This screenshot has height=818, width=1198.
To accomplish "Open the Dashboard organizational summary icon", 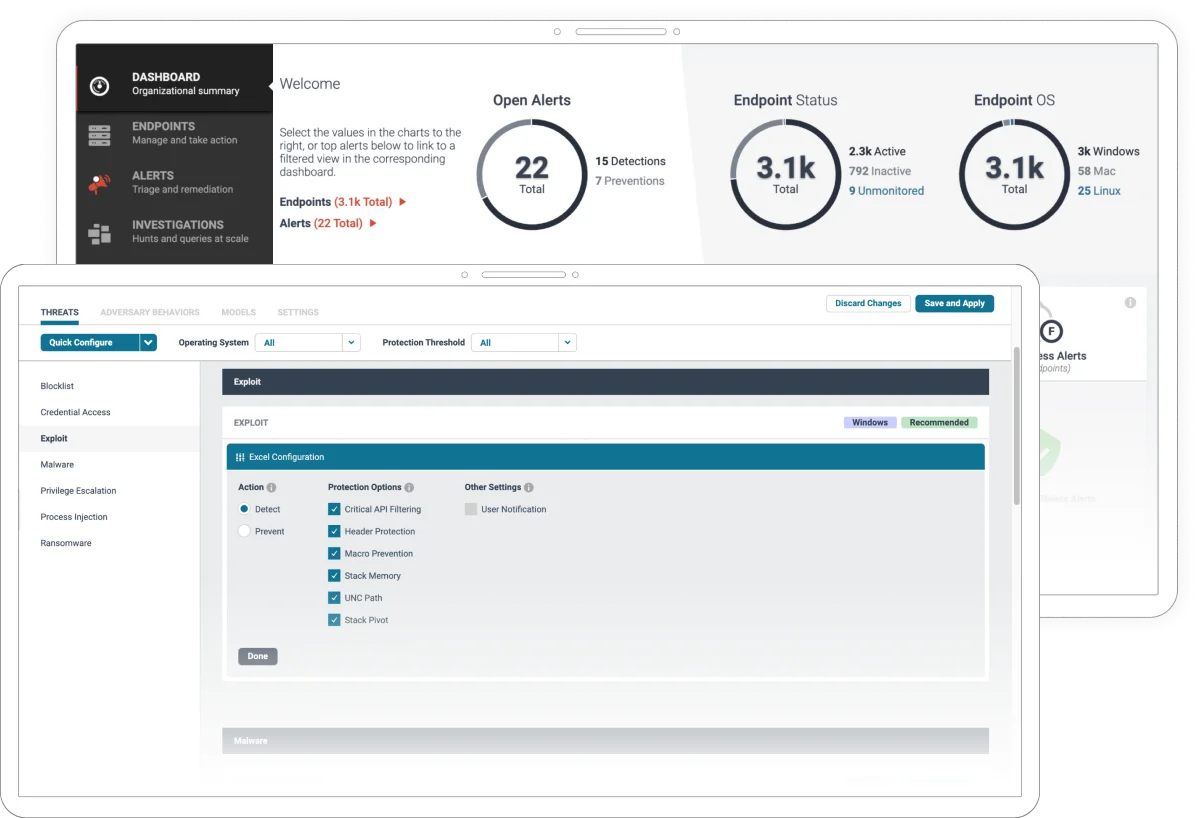I will tap(99, 86).
